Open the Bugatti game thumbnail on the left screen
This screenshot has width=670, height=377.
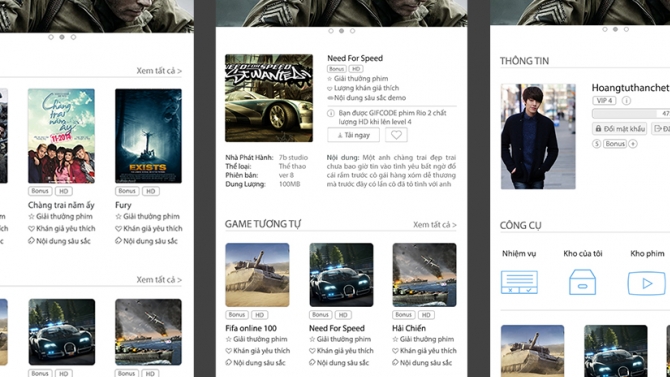click(62, 332)
